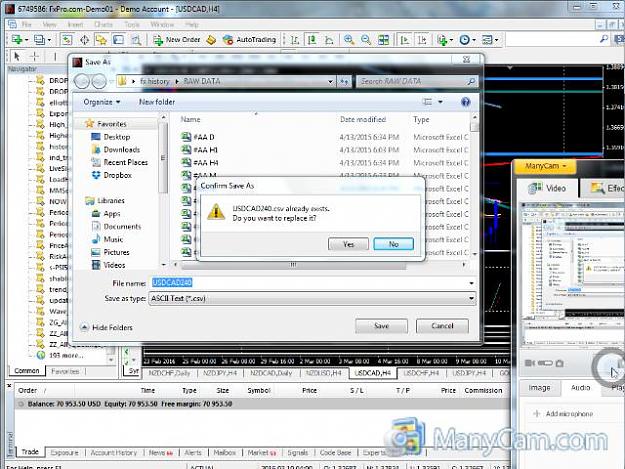Toggle the Terminal window toolbar icon
Viewport: 625px width, 469px height.
click(x=118, y=39)
